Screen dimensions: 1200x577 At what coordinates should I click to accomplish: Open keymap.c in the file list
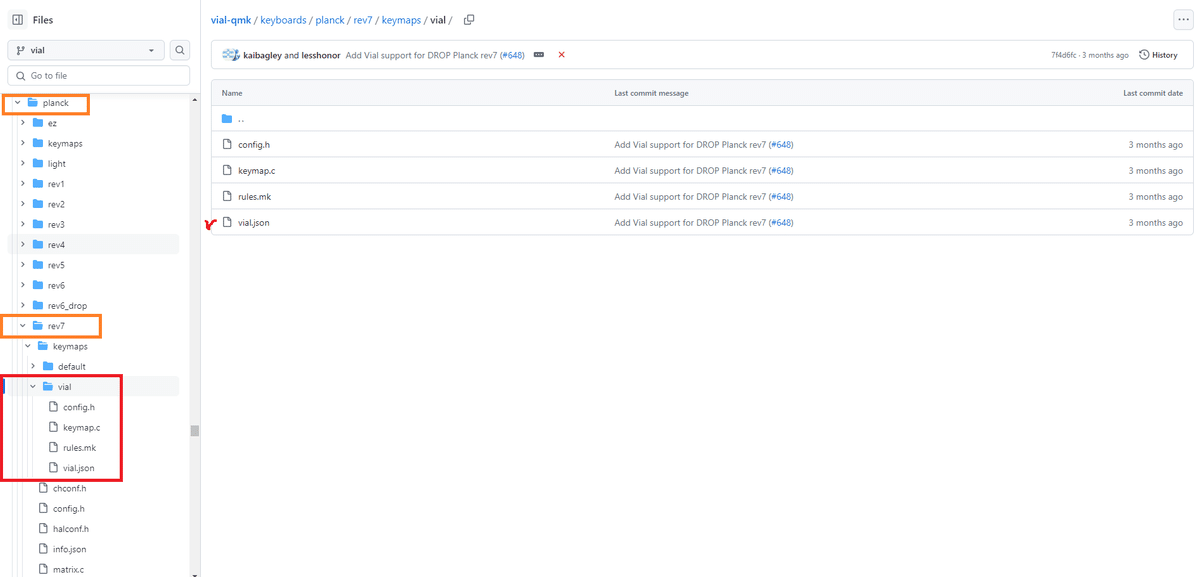(x=256, y=171)
